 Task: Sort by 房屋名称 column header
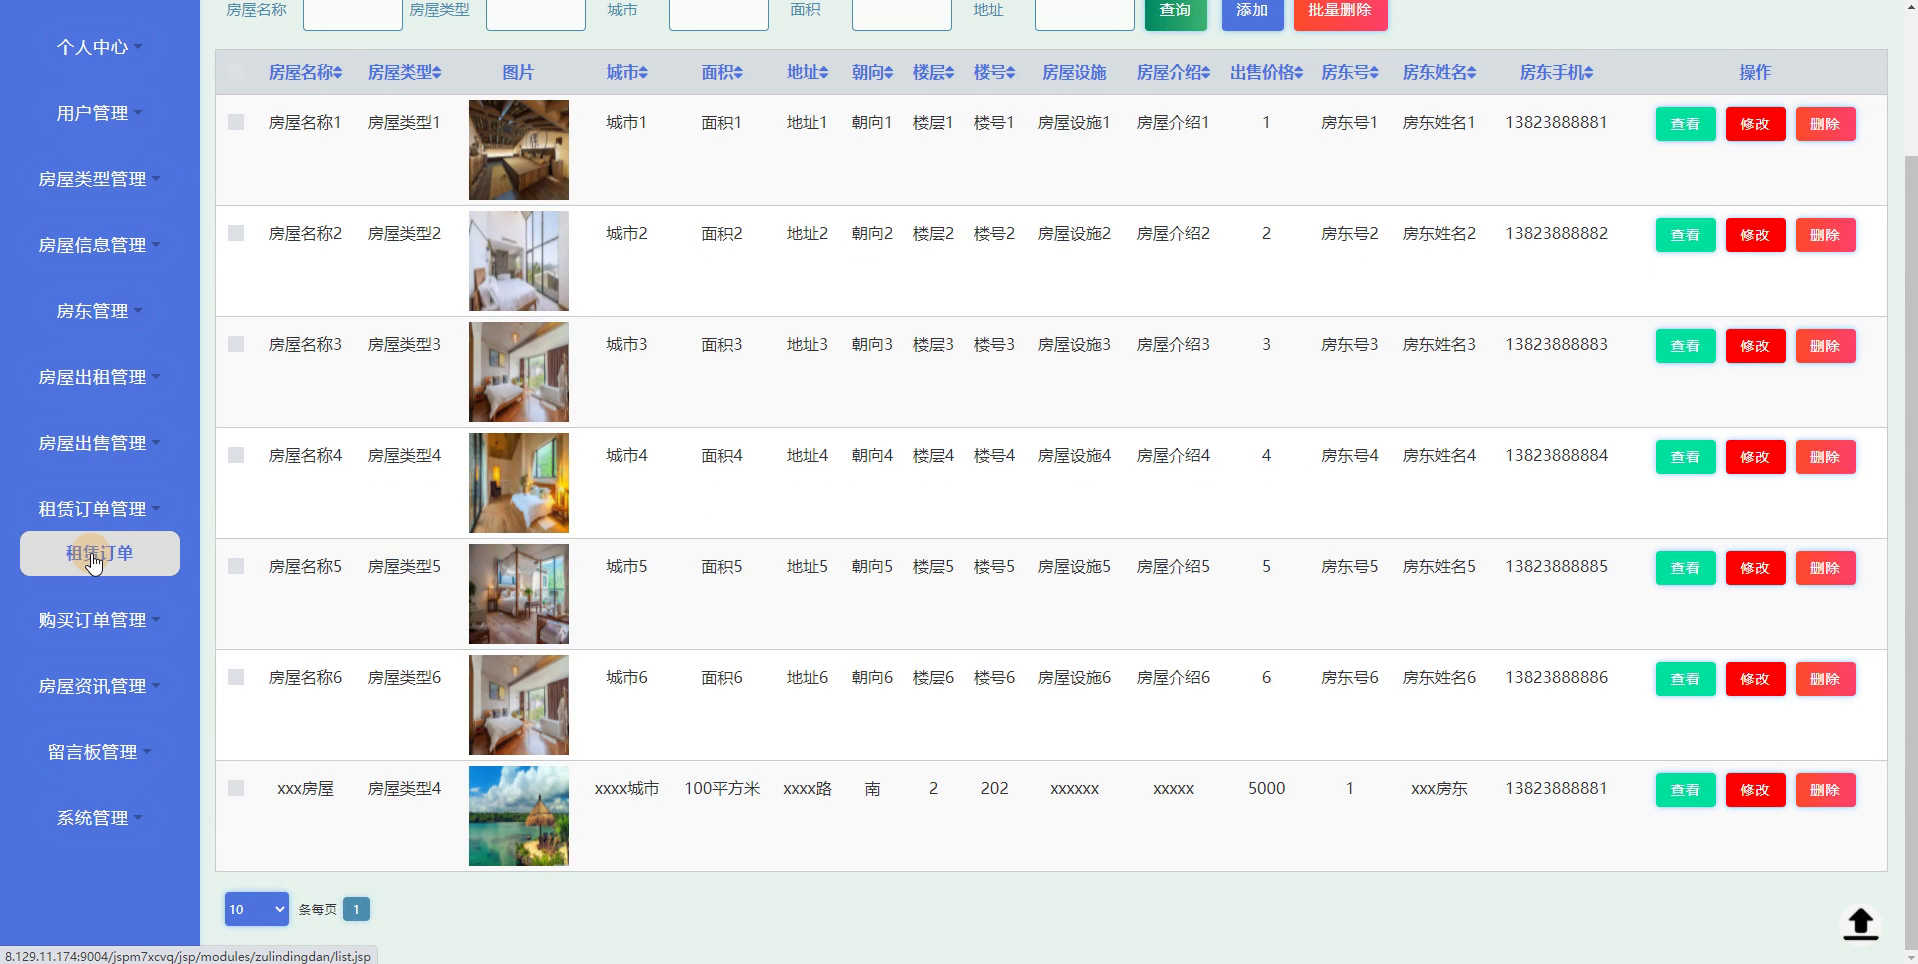305,72
